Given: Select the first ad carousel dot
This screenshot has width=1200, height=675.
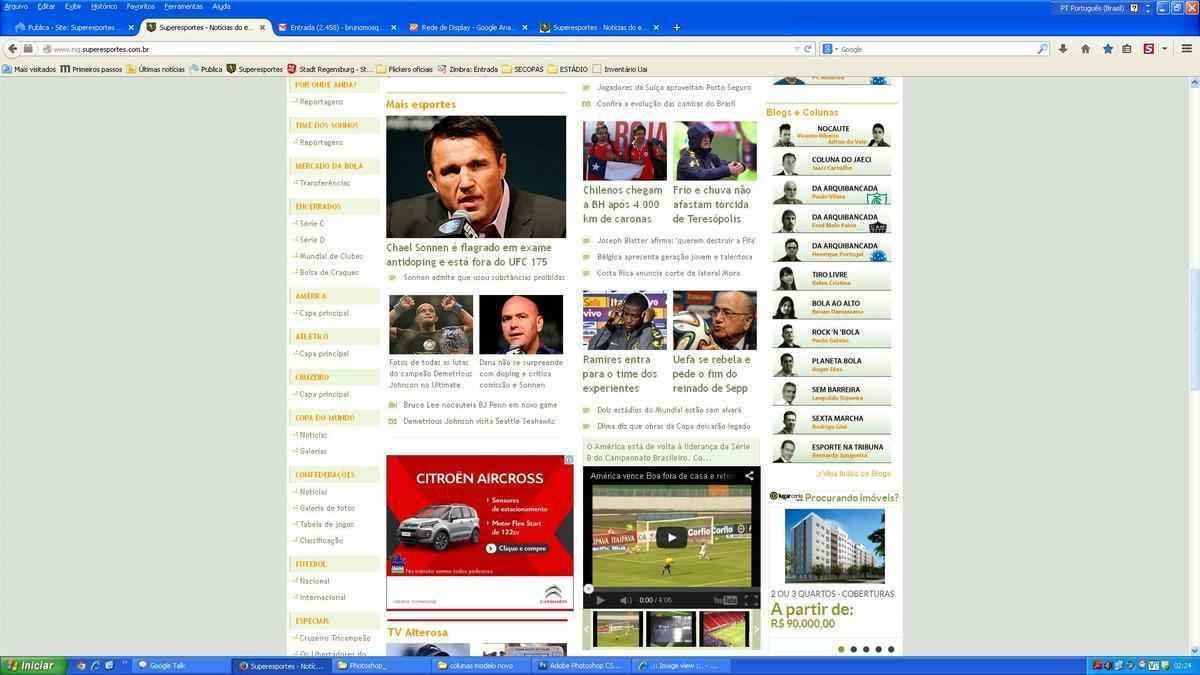Looking at the screenshot, I should click(x=841, y=649).
